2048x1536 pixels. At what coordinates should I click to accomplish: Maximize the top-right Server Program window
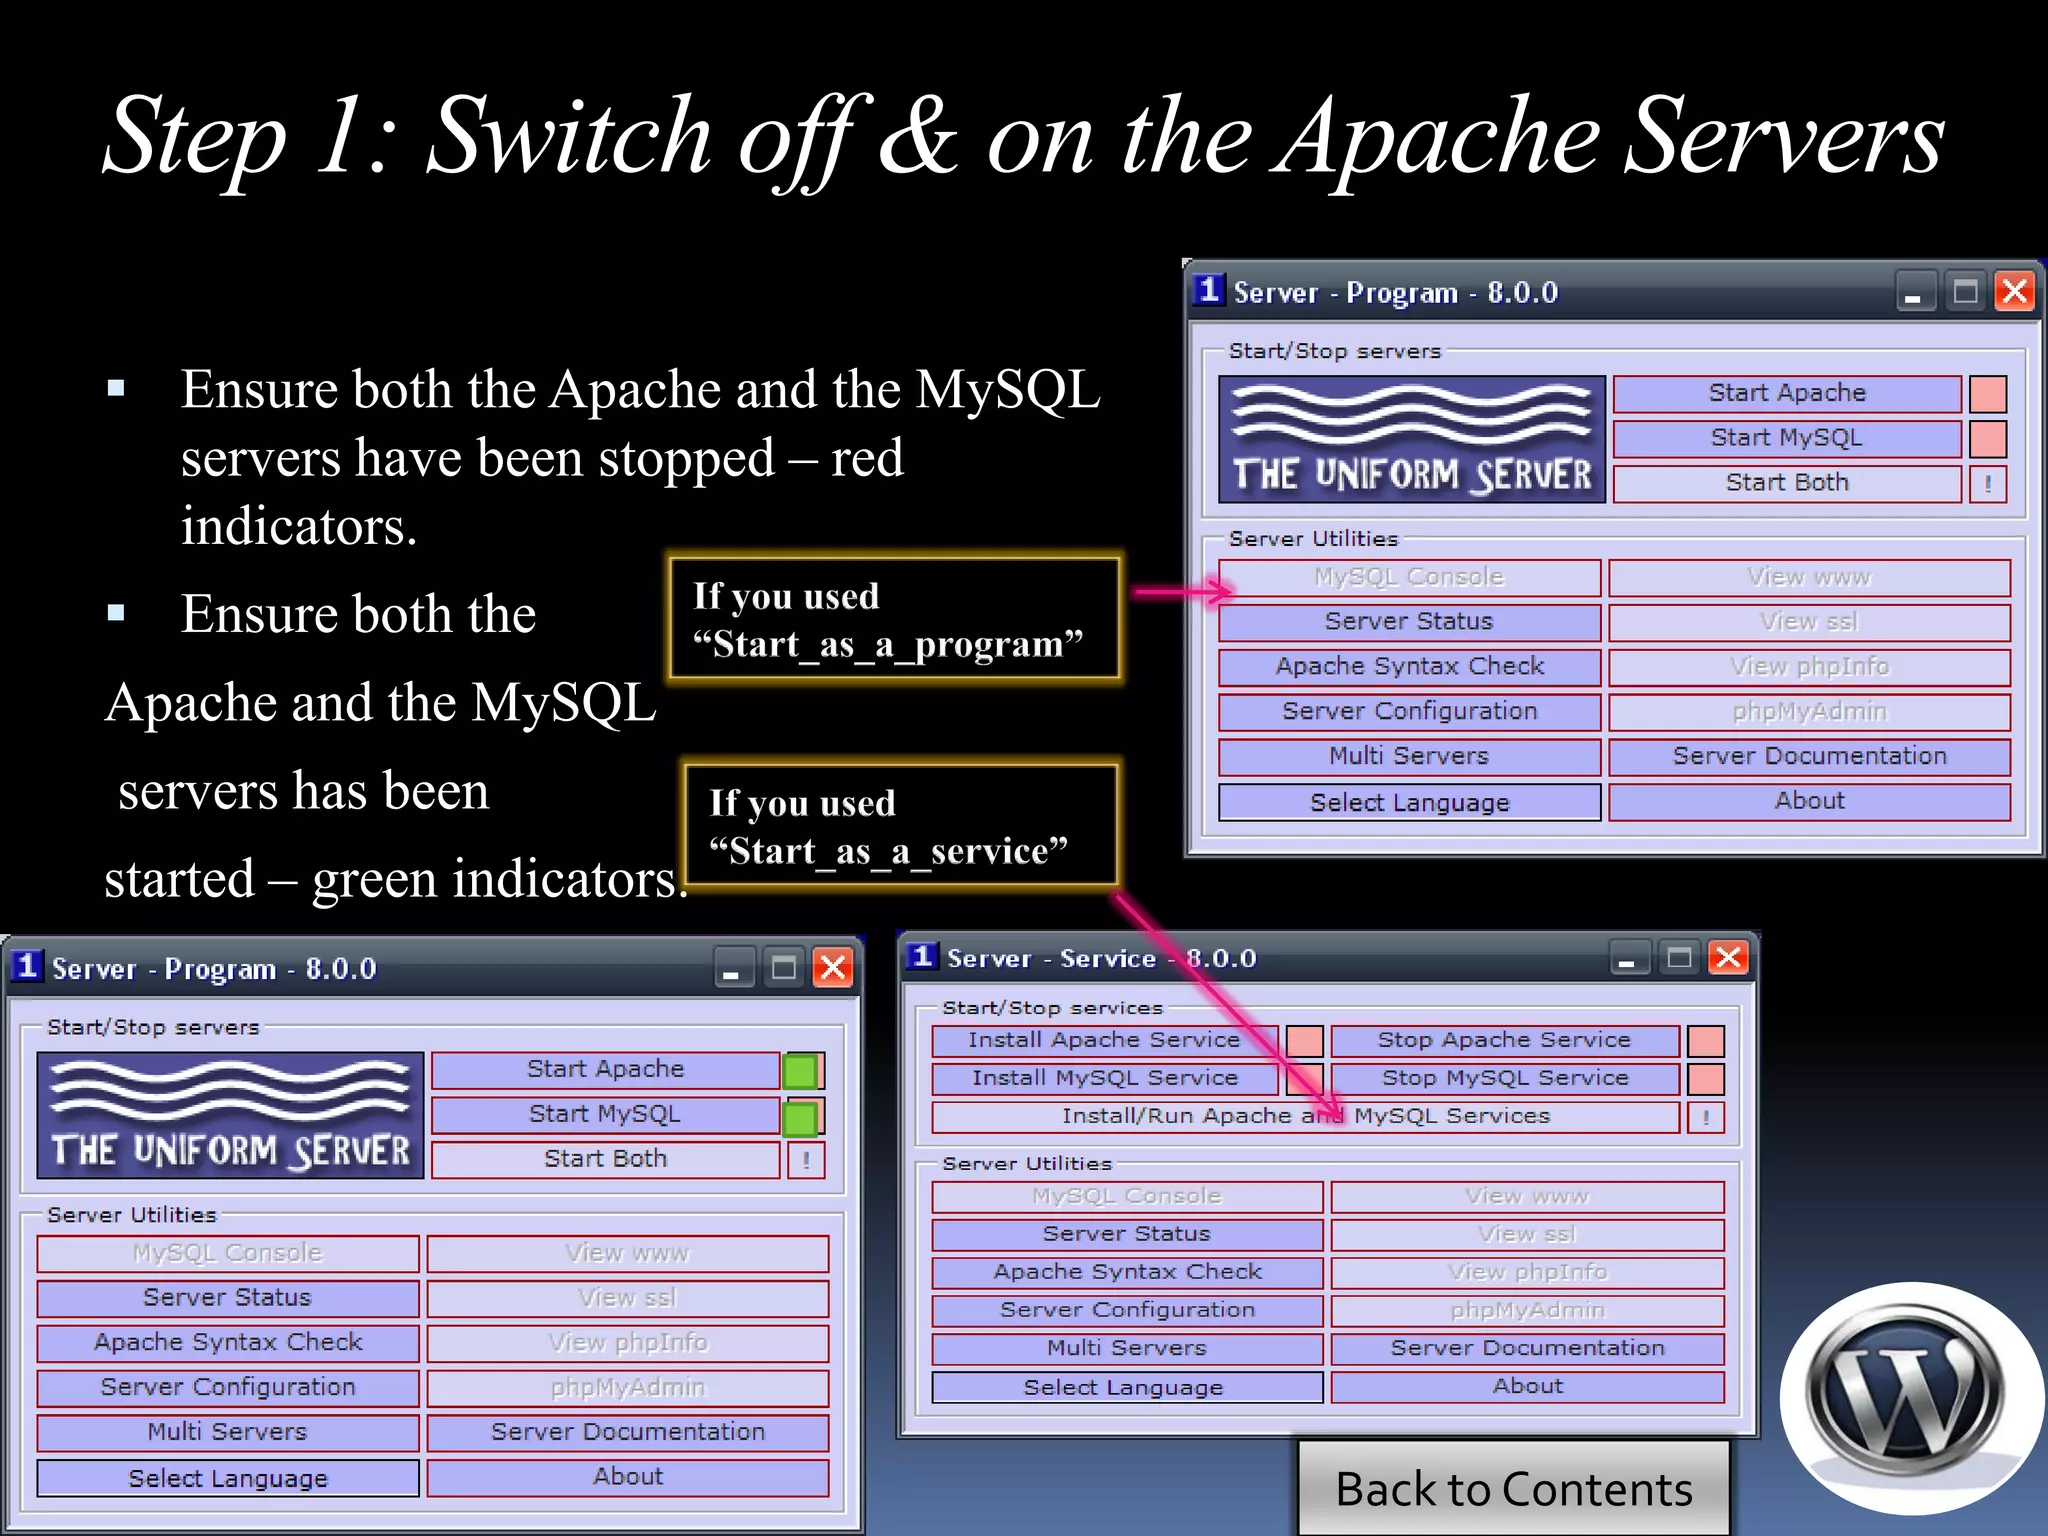click(1965, 292)
